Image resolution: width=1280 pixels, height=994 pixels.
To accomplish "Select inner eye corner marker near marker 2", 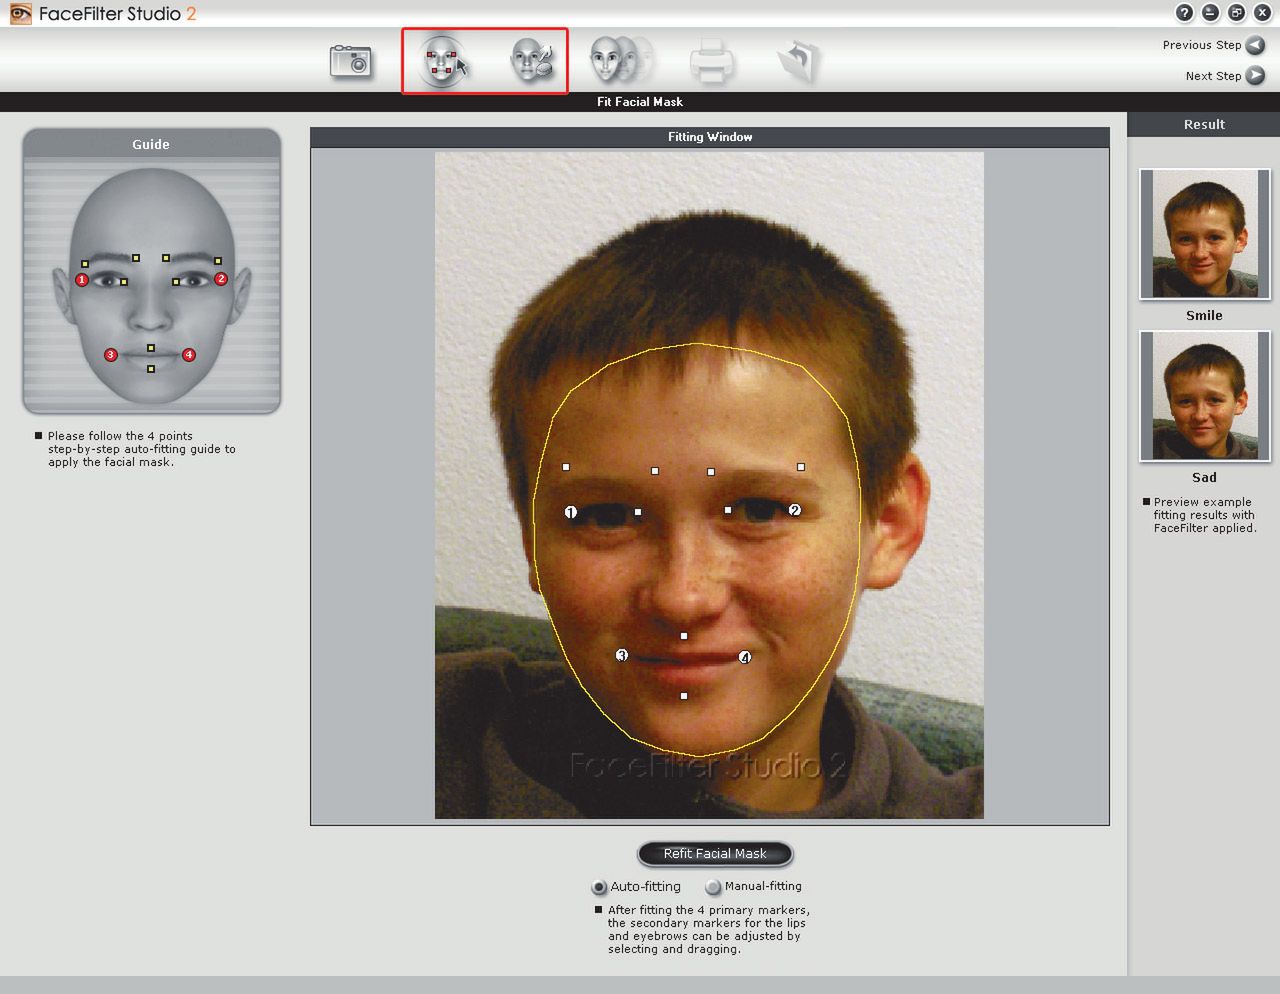I will pyautogui.click(x=728, y=510).
